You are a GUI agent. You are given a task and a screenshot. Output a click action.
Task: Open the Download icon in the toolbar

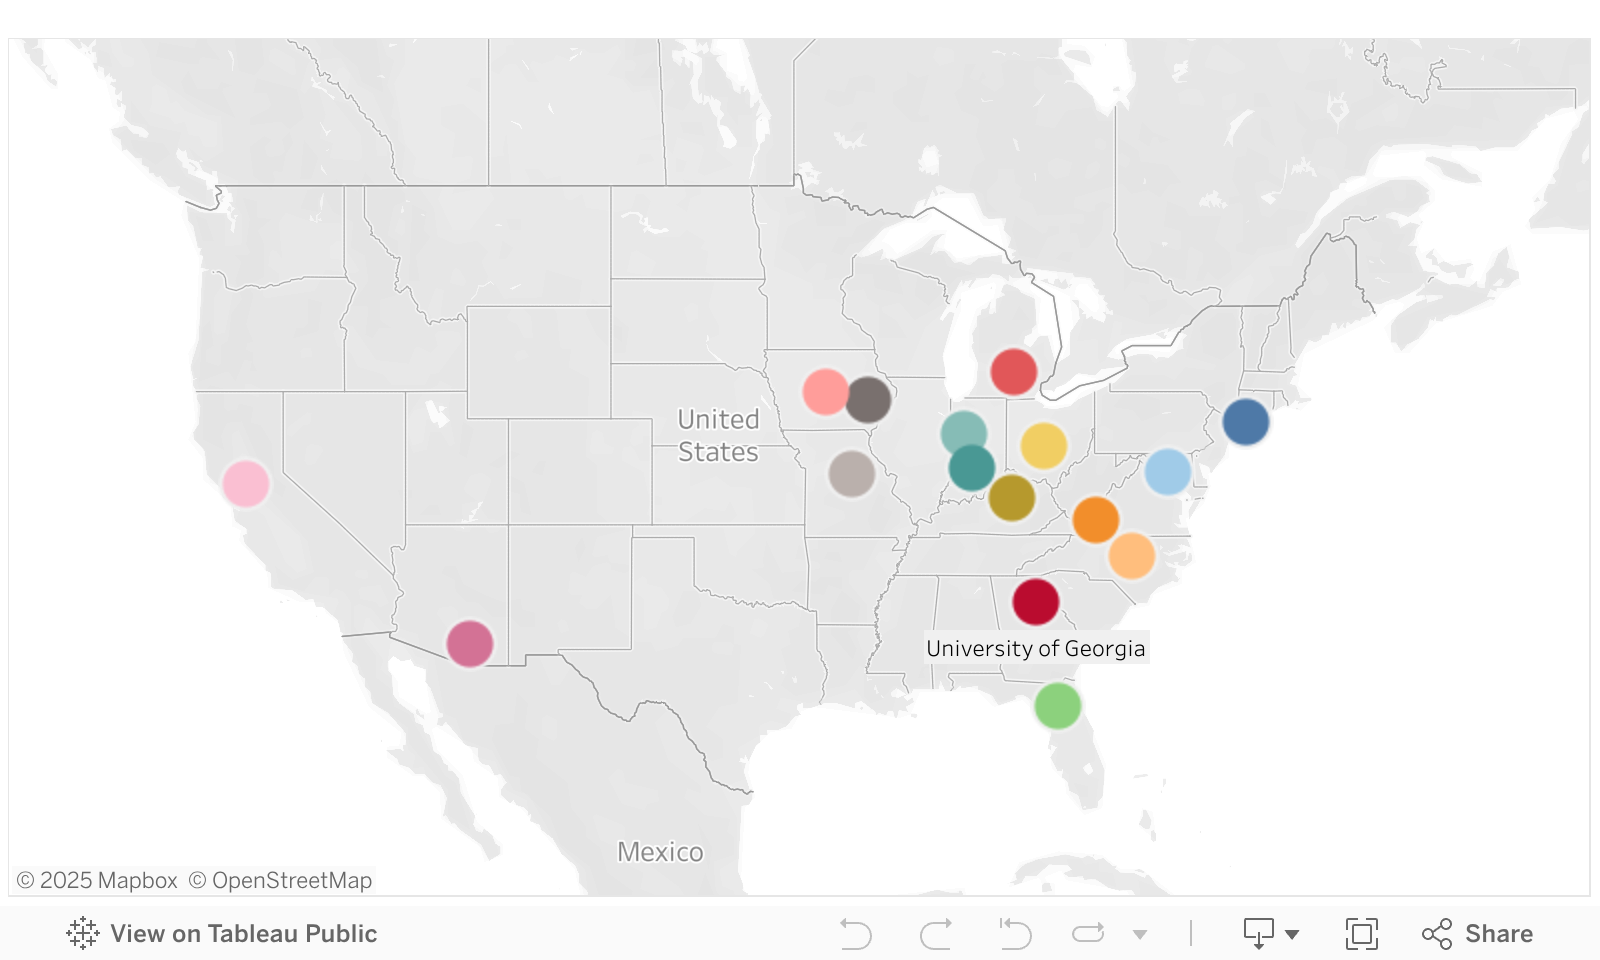pos(1259,933)
